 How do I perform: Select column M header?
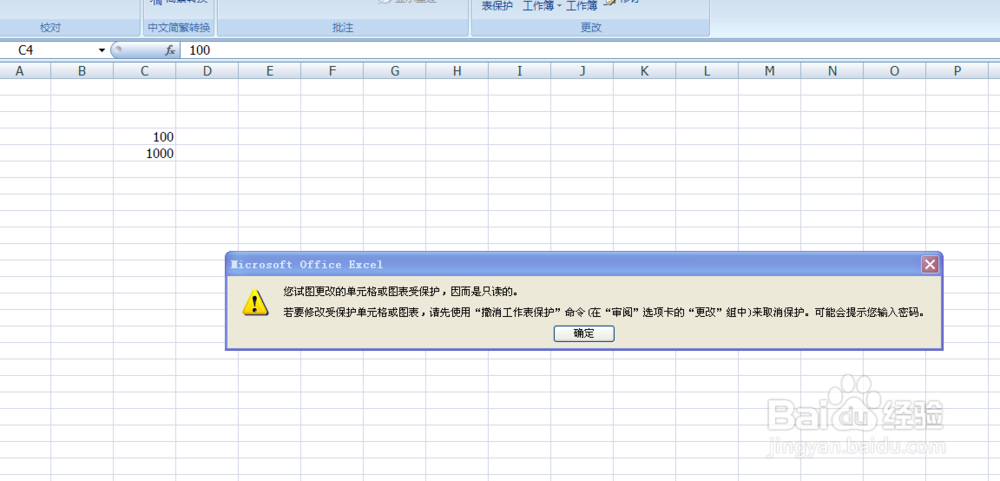[x=770, y=71]
